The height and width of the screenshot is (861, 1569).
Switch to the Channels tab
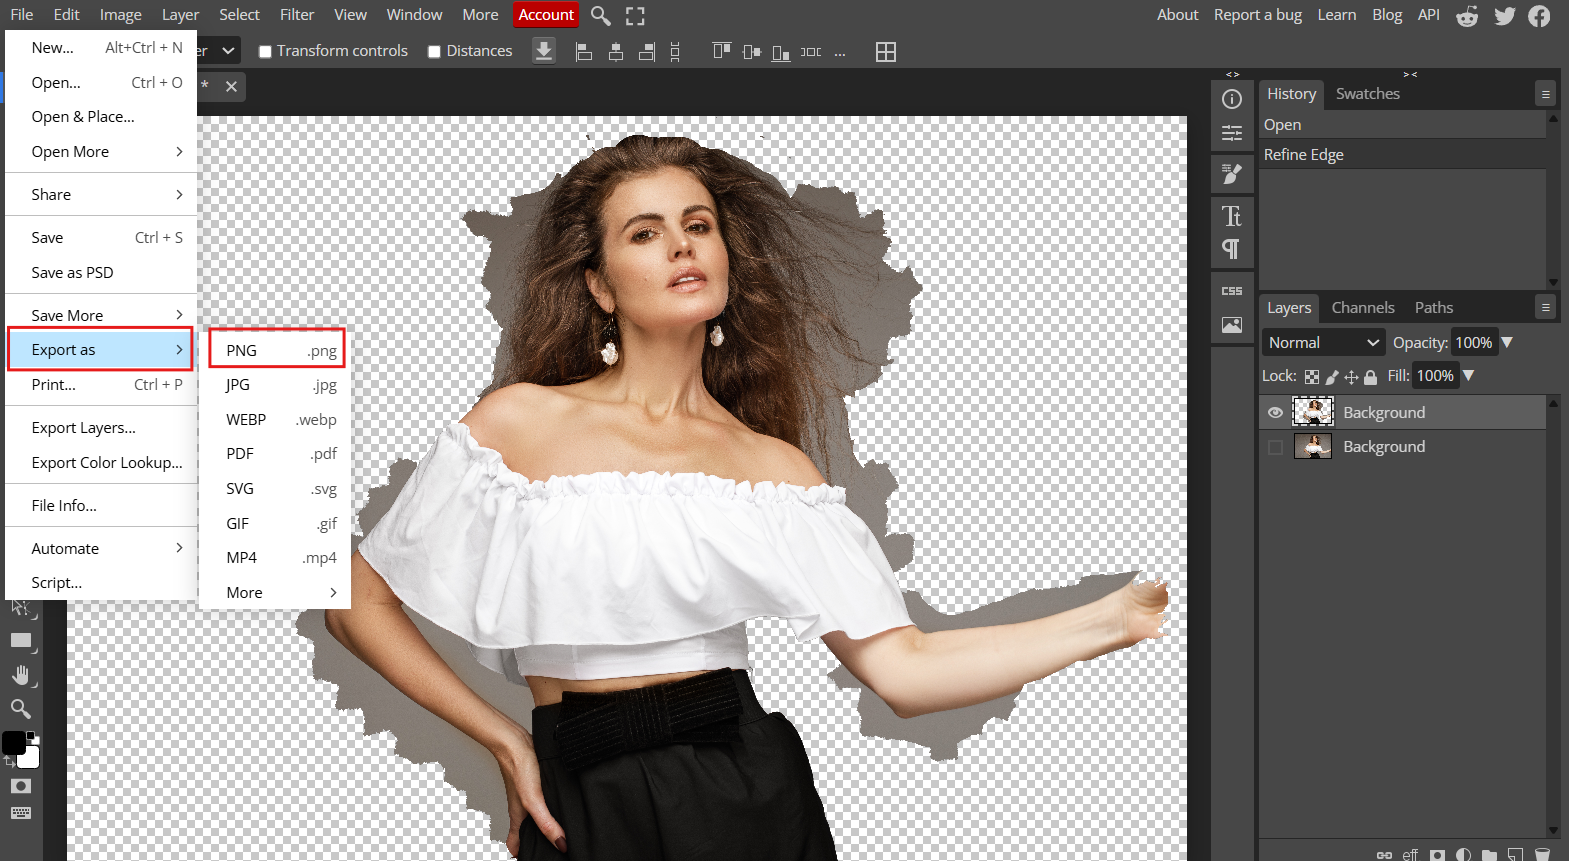(x=1362, y=308)
